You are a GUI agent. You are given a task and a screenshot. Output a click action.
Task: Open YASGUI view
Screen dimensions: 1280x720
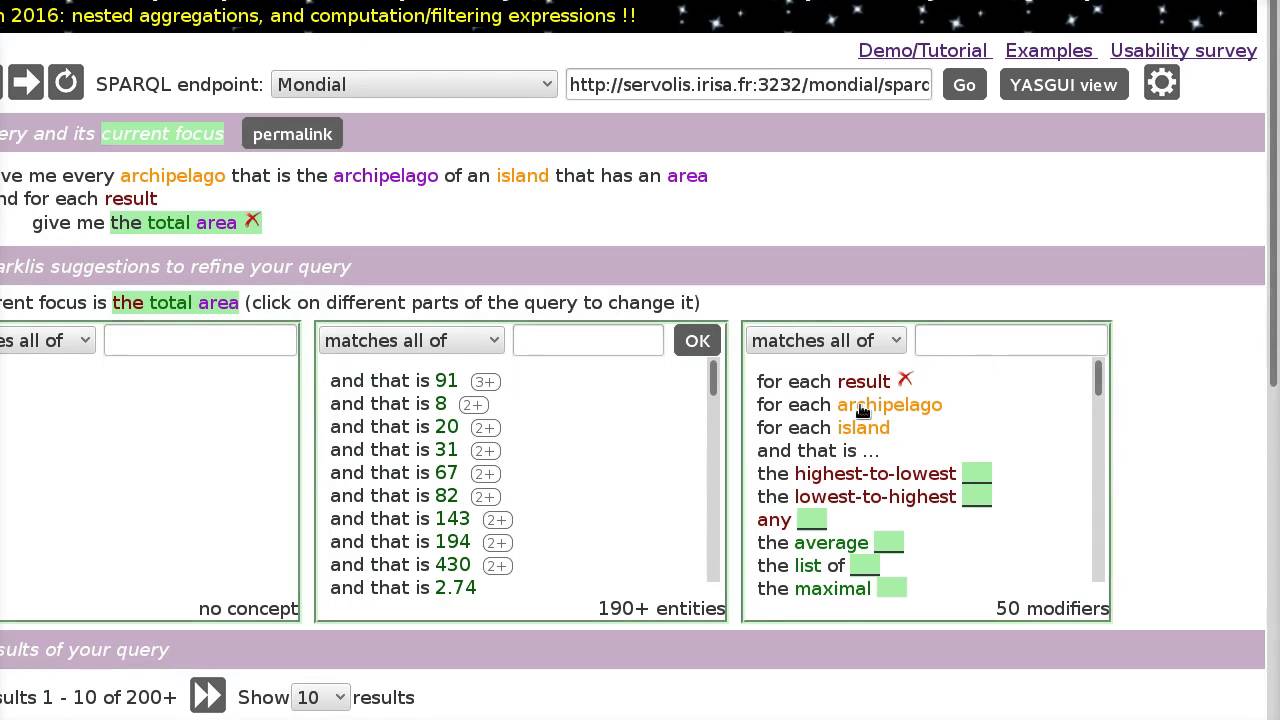1063,85
